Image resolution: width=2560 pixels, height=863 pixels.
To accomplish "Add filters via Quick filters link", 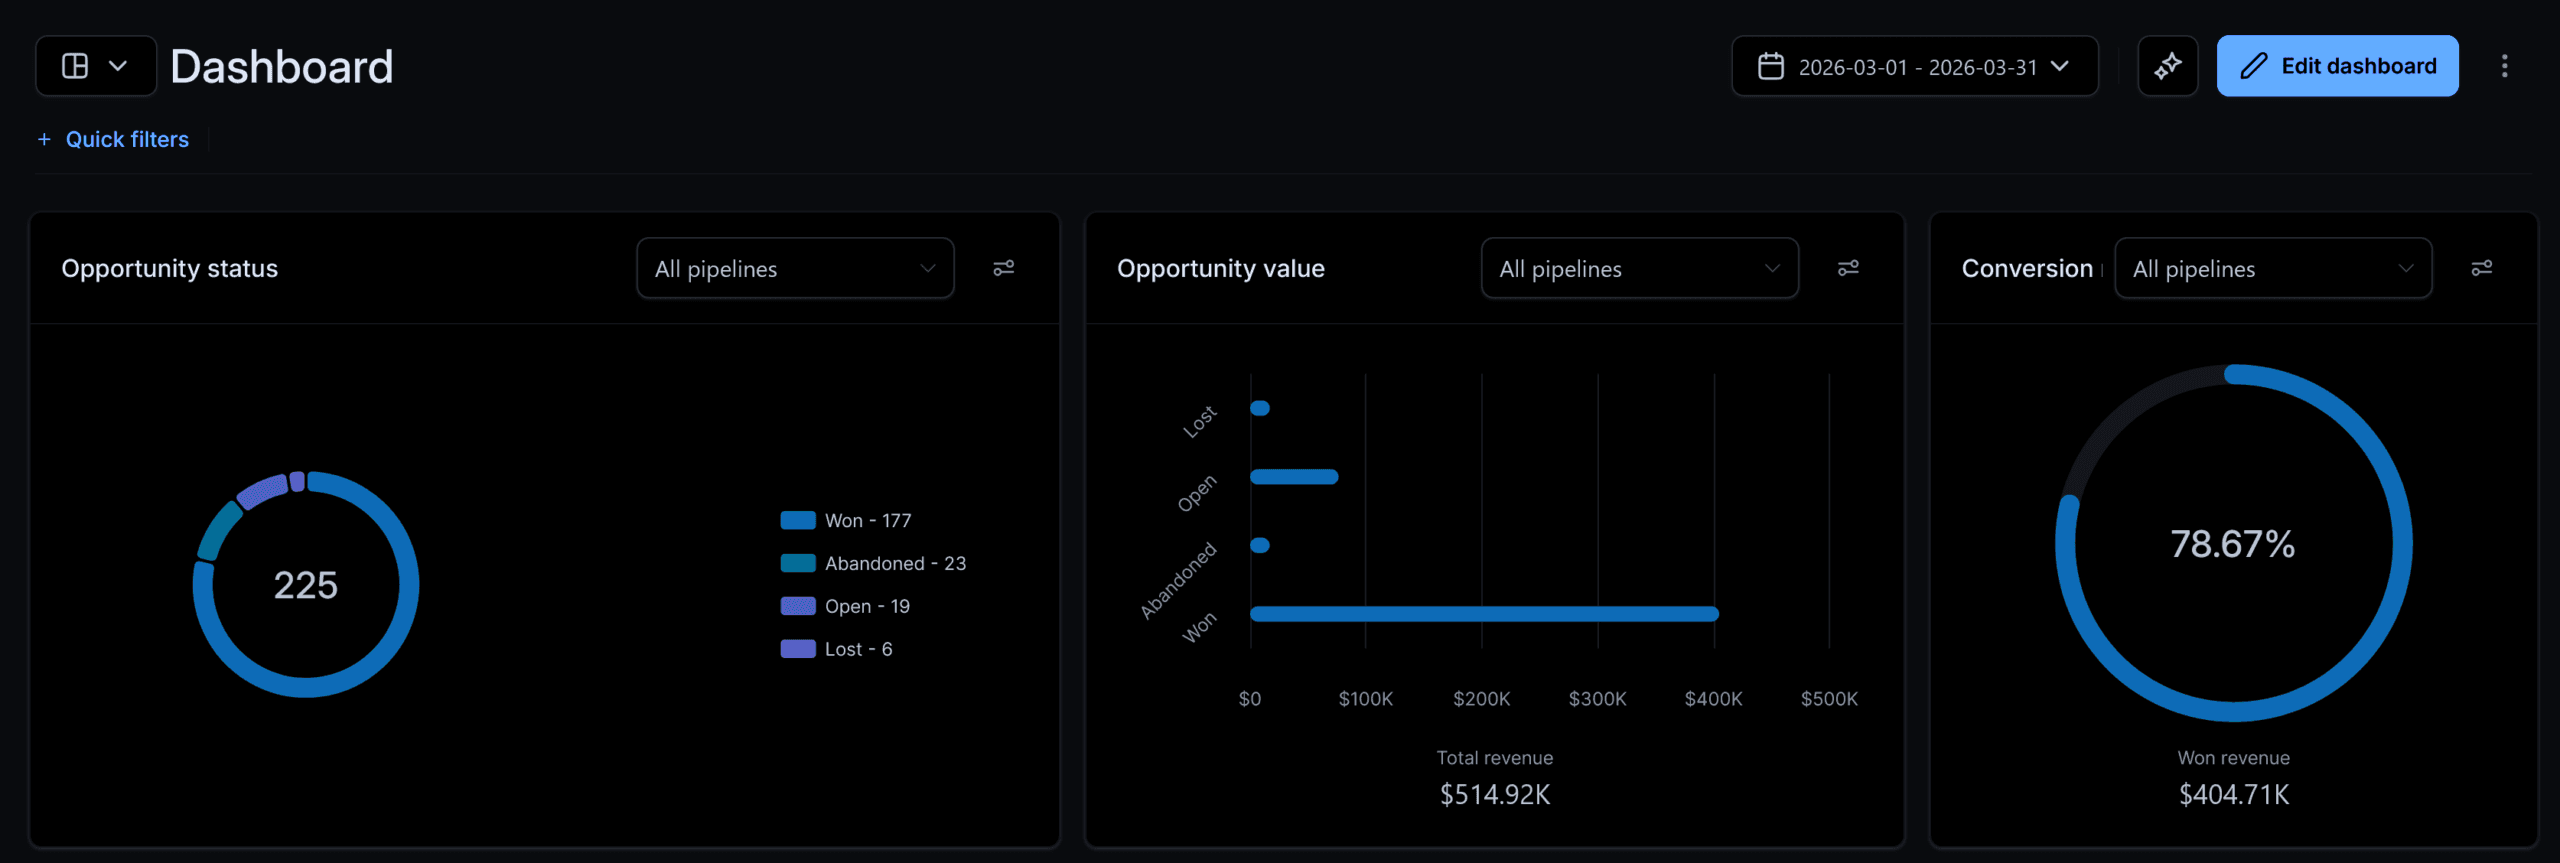I will point(113,139).
